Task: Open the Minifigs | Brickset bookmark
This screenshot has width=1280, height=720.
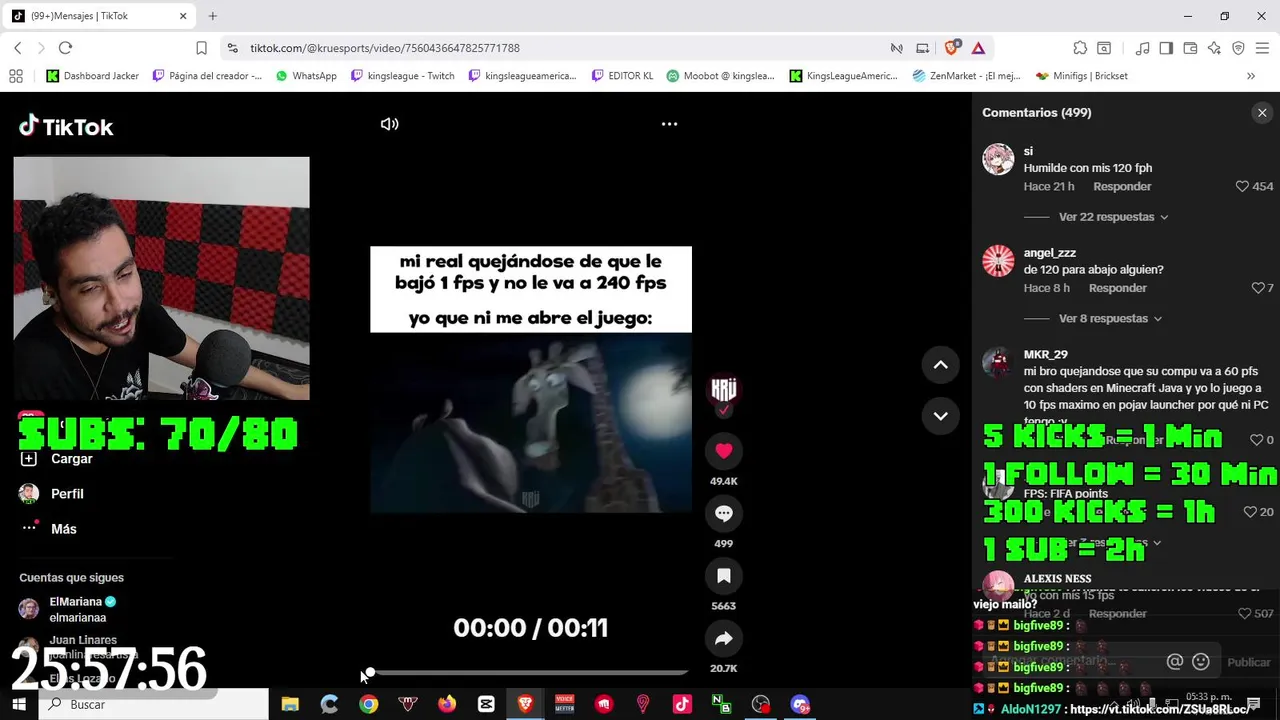Action: 1082,76
